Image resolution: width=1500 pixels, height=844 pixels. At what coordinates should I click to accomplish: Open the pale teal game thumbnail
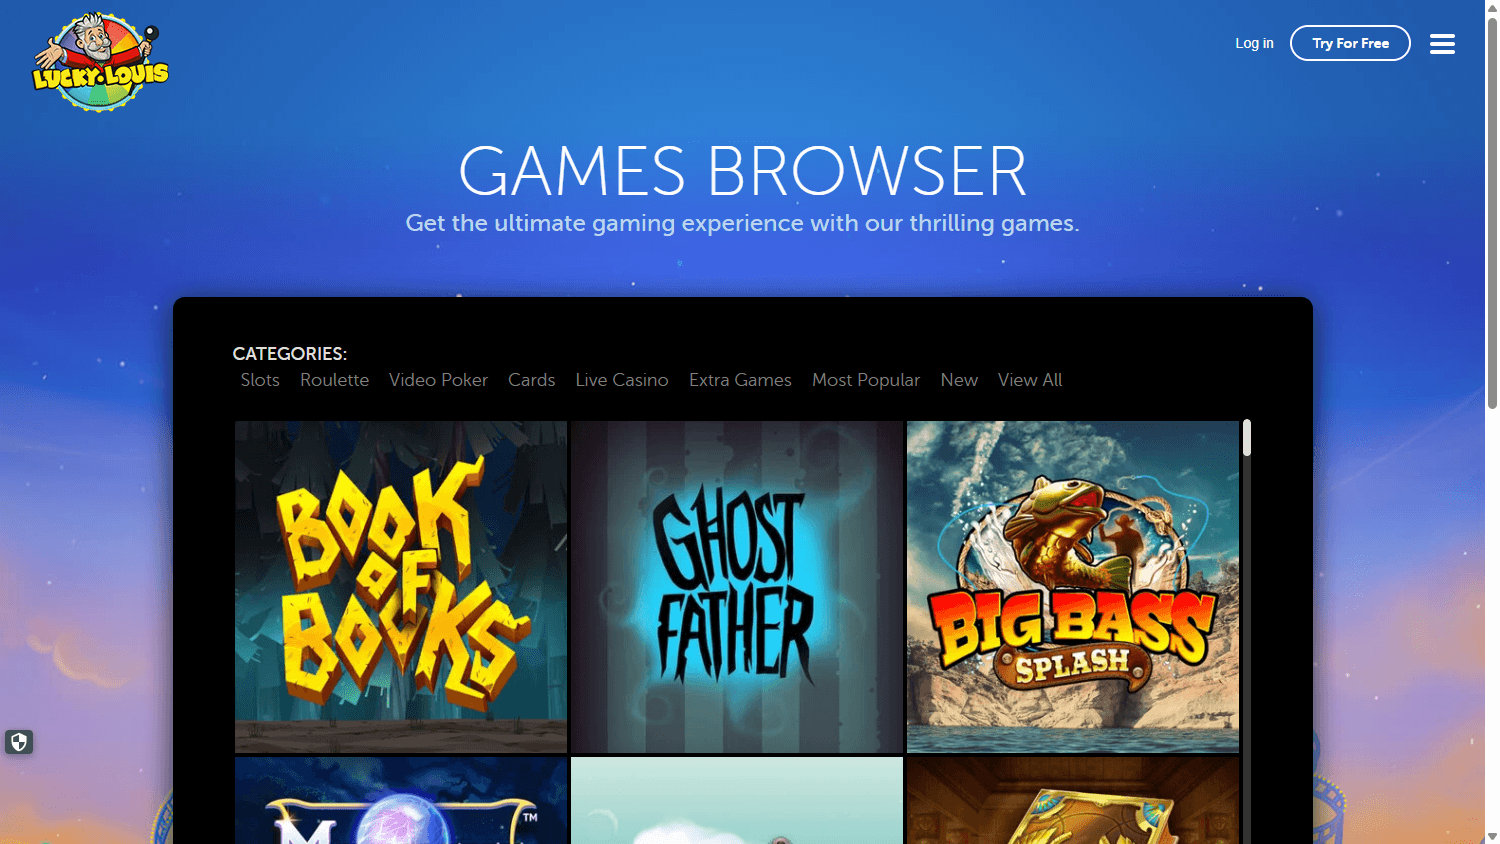click(737, 800)
